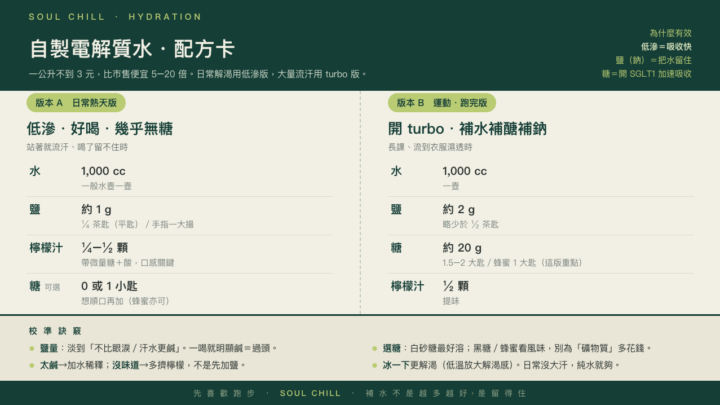Click the hint "一般水壺一壺"

coord(107,186)
